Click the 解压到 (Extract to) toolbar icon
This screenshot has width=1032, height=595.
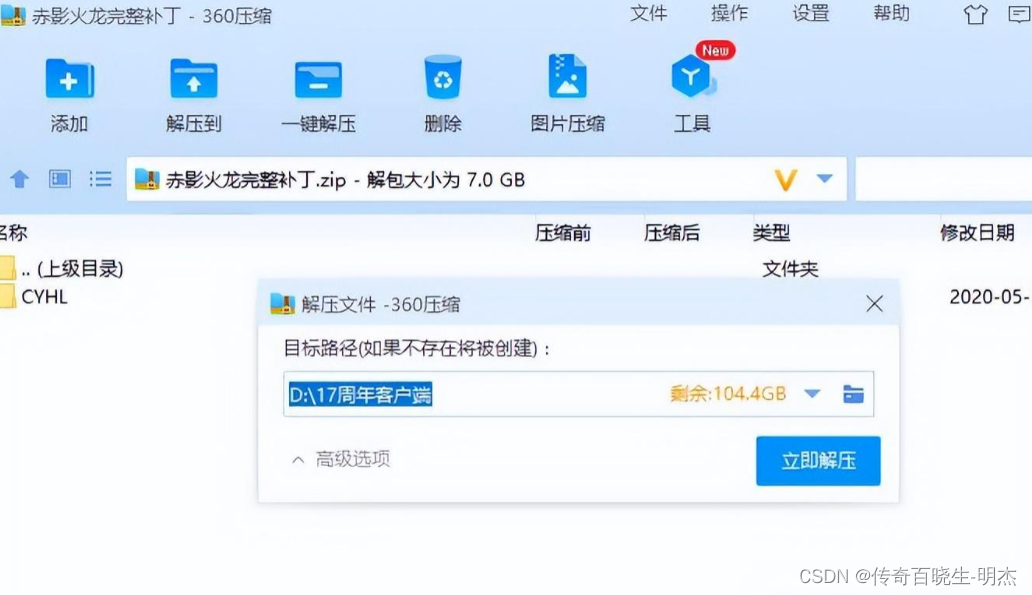194,79
